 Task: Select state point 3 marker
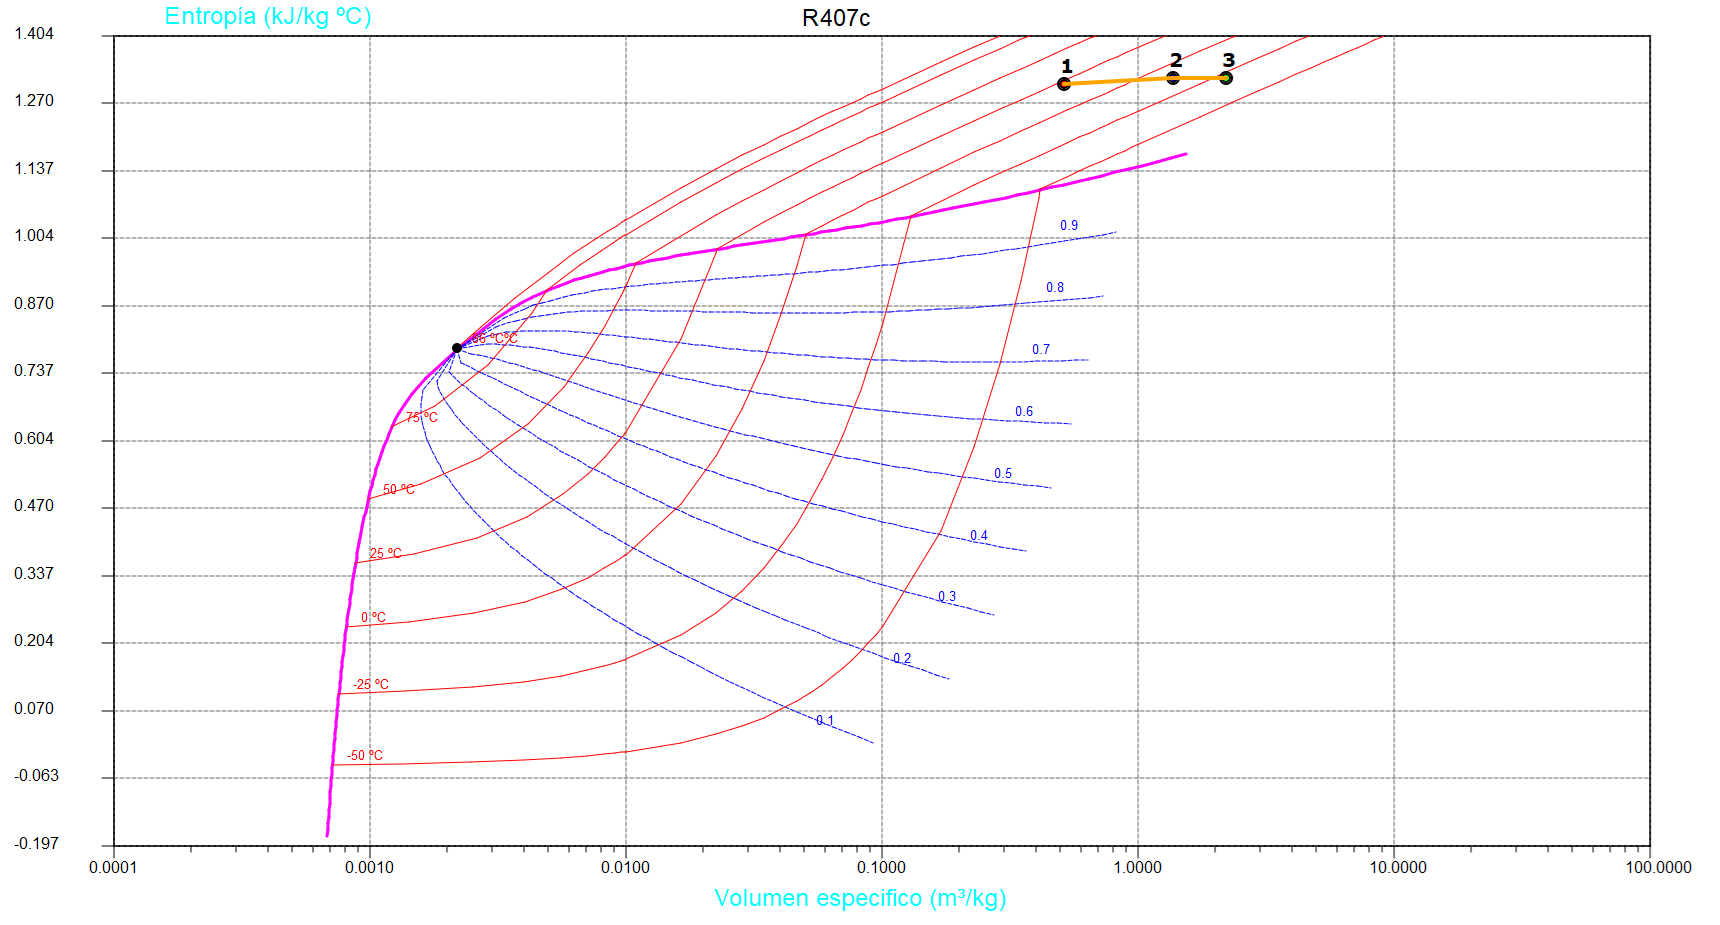pos(1226,78)
